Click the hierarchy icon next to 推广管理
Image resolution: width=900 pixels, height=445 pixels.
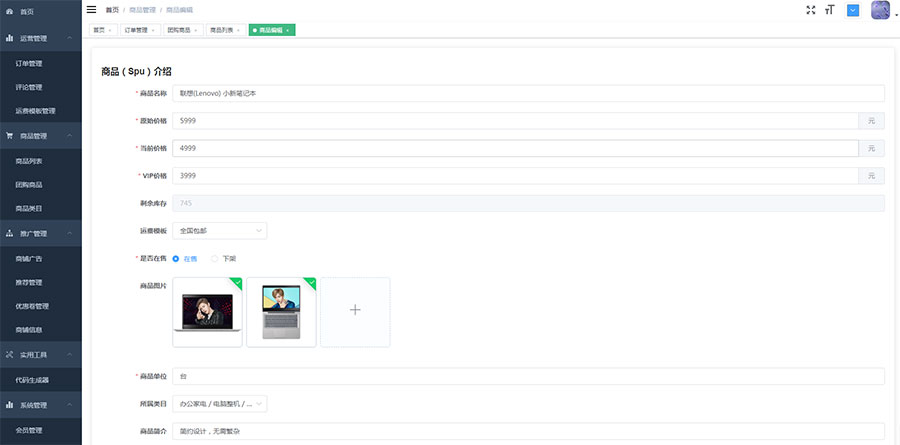point(9,234)
